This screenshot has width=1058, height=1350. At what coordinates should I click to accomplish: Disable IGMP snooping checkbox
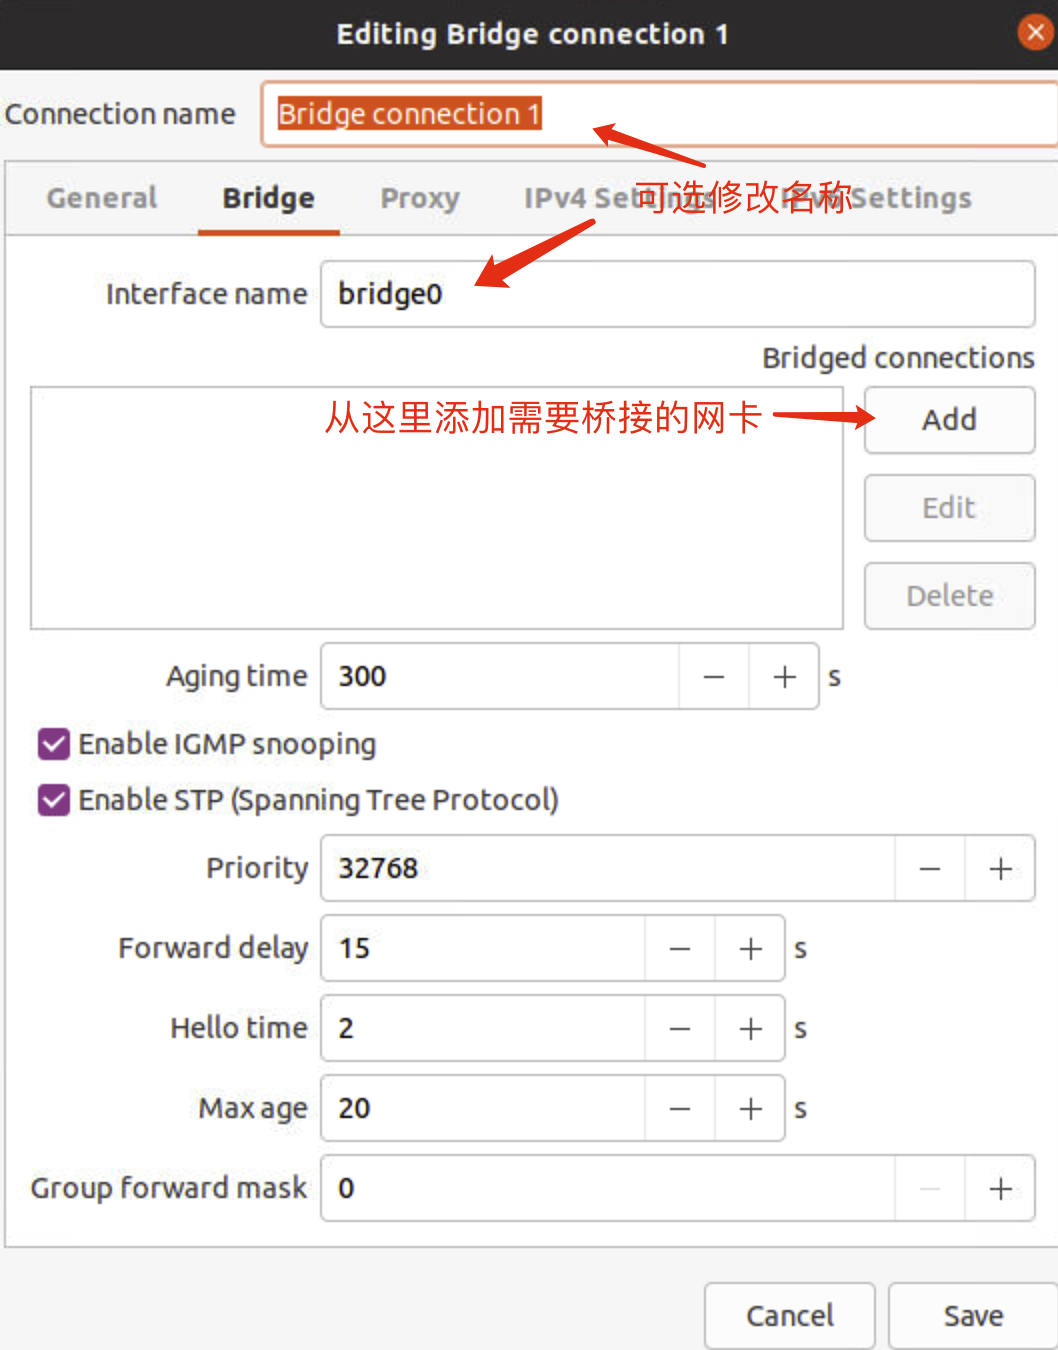point(54,744)
